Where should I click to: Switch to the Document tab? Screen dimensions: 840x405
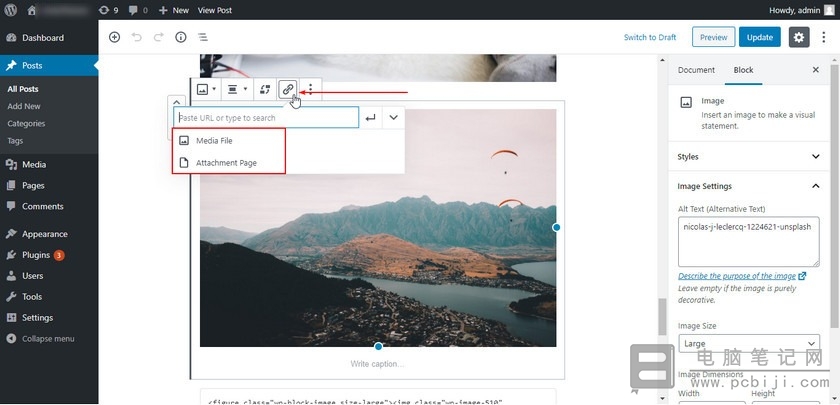click(x=696, y=70)
